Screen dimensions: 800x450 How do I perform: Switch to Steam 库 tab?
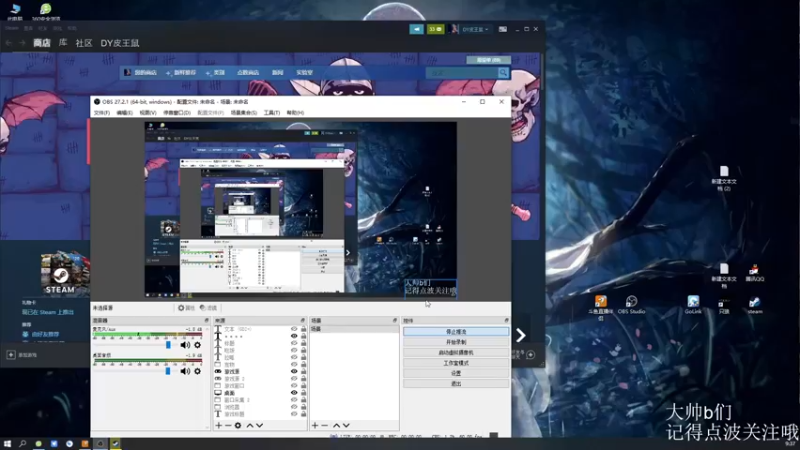point(63,43)
